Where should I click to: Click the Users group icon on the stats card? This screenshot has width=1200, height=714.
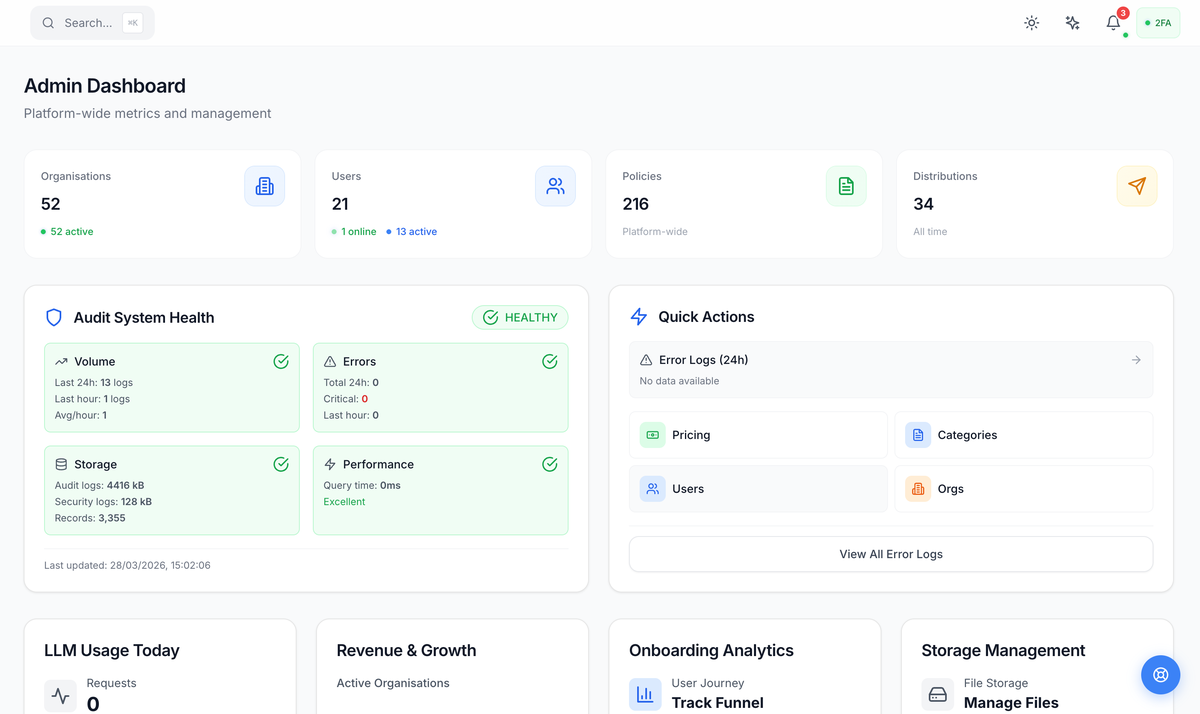[x=555, y=186]
